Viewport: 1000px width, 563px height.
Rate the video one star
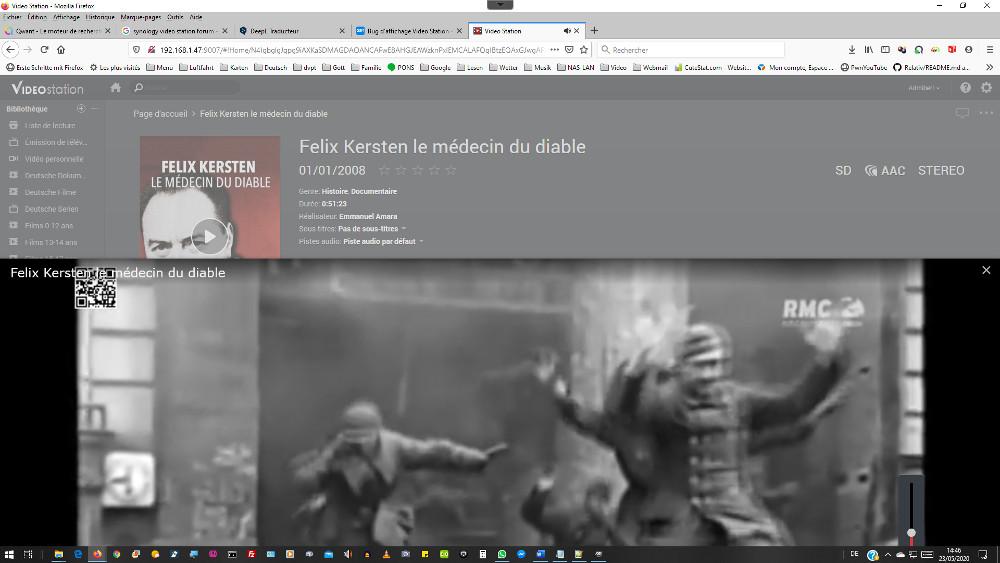coord(385,170)
